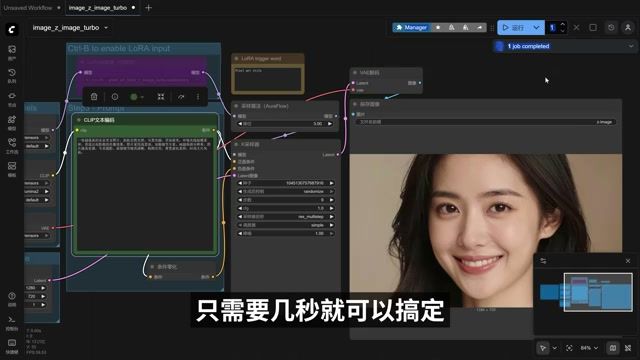640x360 pixels.
Task: Fit view to canvas icon
Action: [x=569, y=348]
